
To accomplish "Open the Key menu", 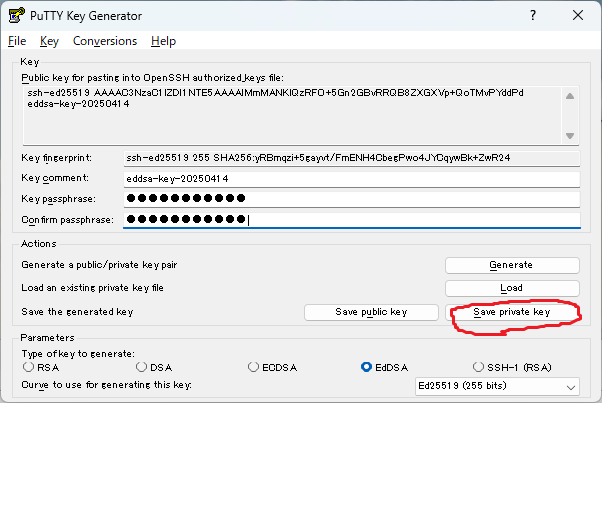I will tap(49, 41).
